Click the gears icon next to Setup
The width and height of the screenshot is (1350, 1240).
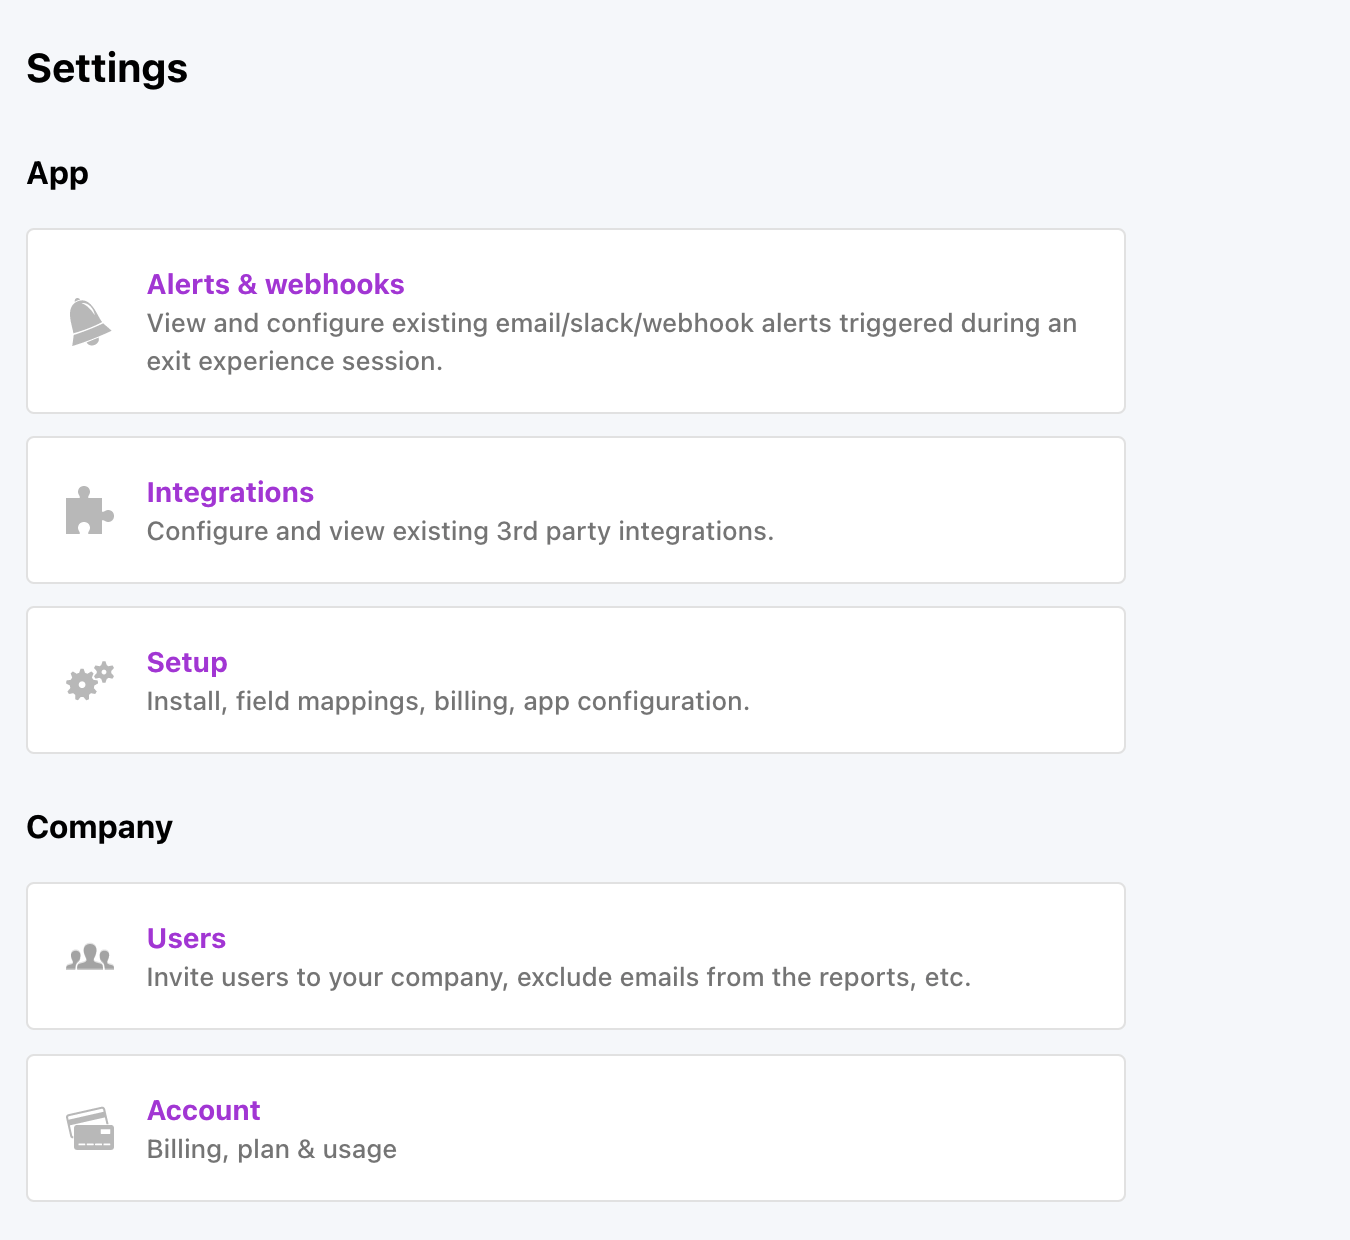point(90,680)
